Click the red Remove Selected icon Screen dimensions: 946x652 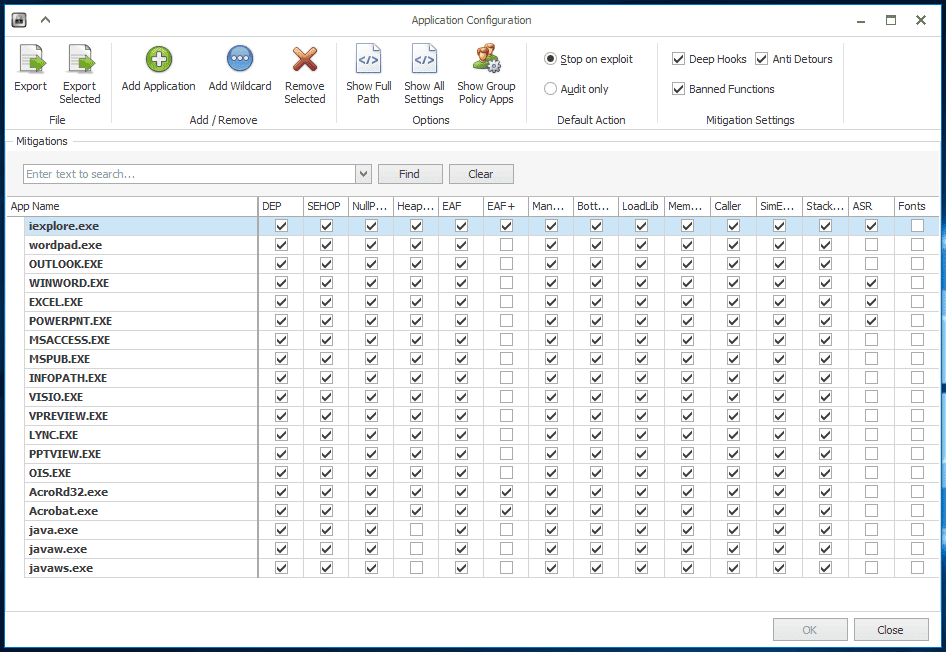305,59
